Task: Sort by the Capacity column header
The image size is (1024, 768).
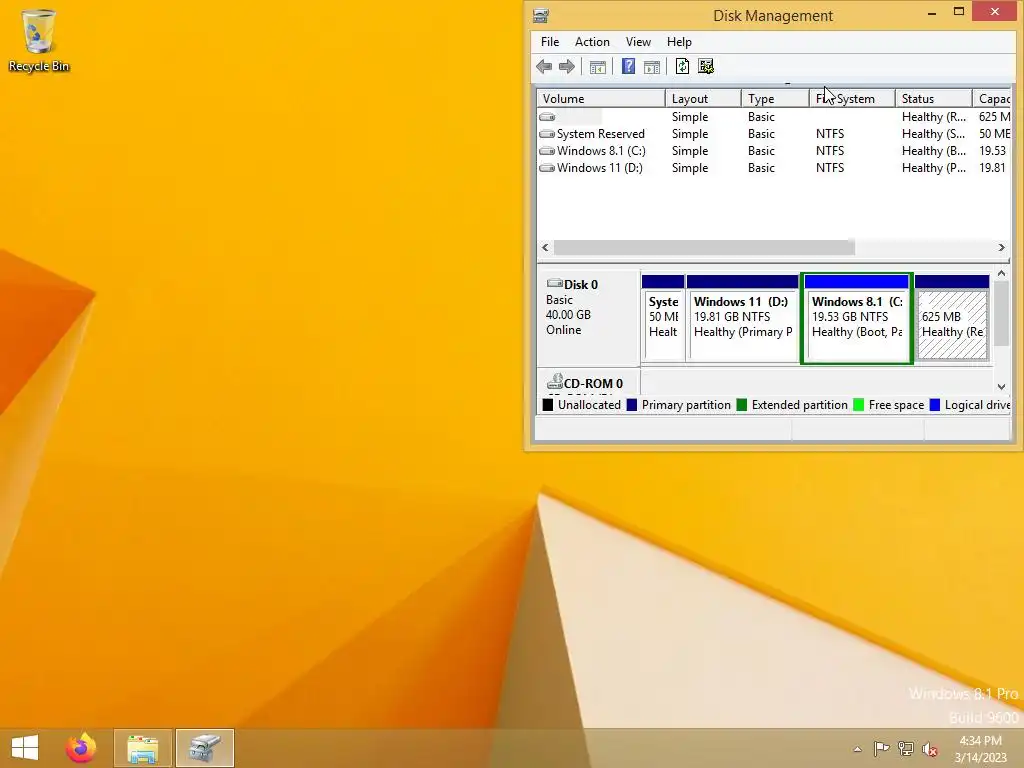Action: point(992,99)
